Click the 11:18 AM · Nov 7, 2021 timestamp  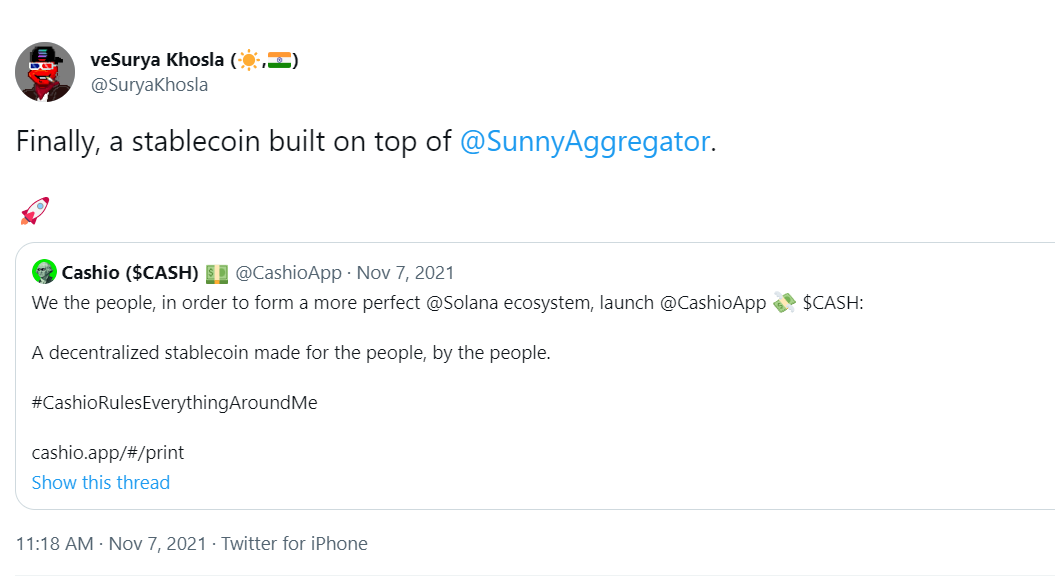pos(111,544)
